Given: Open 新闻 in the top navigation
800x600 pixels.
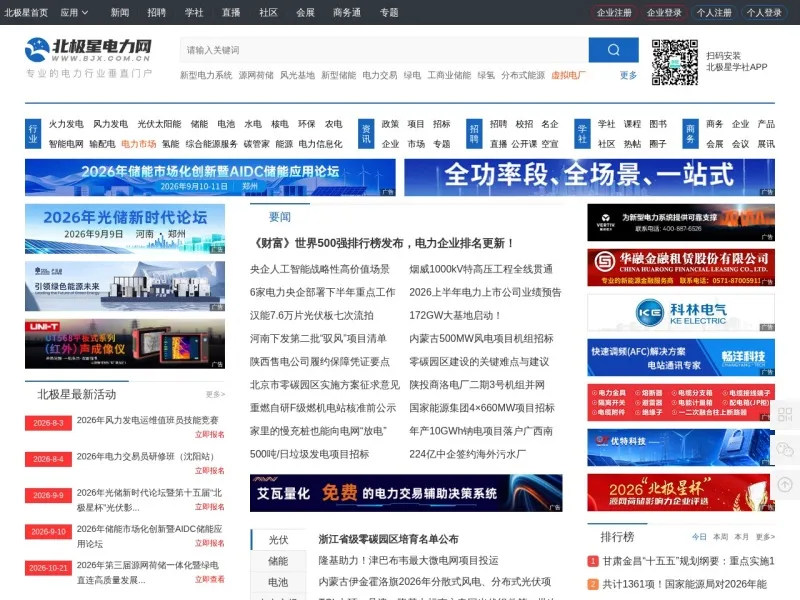Looking at the screenshot, I should click(x=120, y=12).
